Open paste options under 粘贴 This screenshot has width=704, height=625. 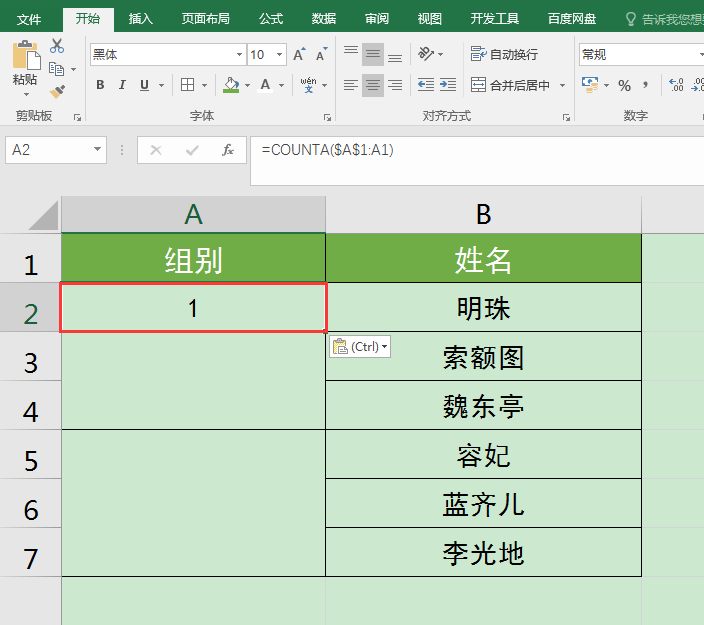[26, 94]
